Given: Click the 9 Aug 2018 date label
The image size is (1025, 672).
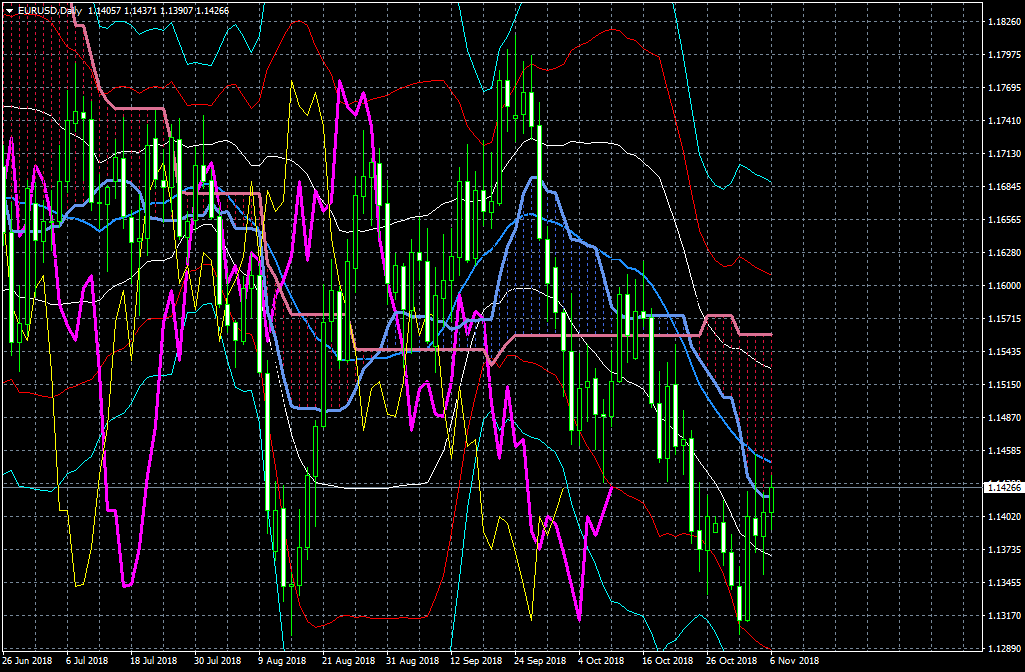Looking at the screenshot, I should [282, 661].
